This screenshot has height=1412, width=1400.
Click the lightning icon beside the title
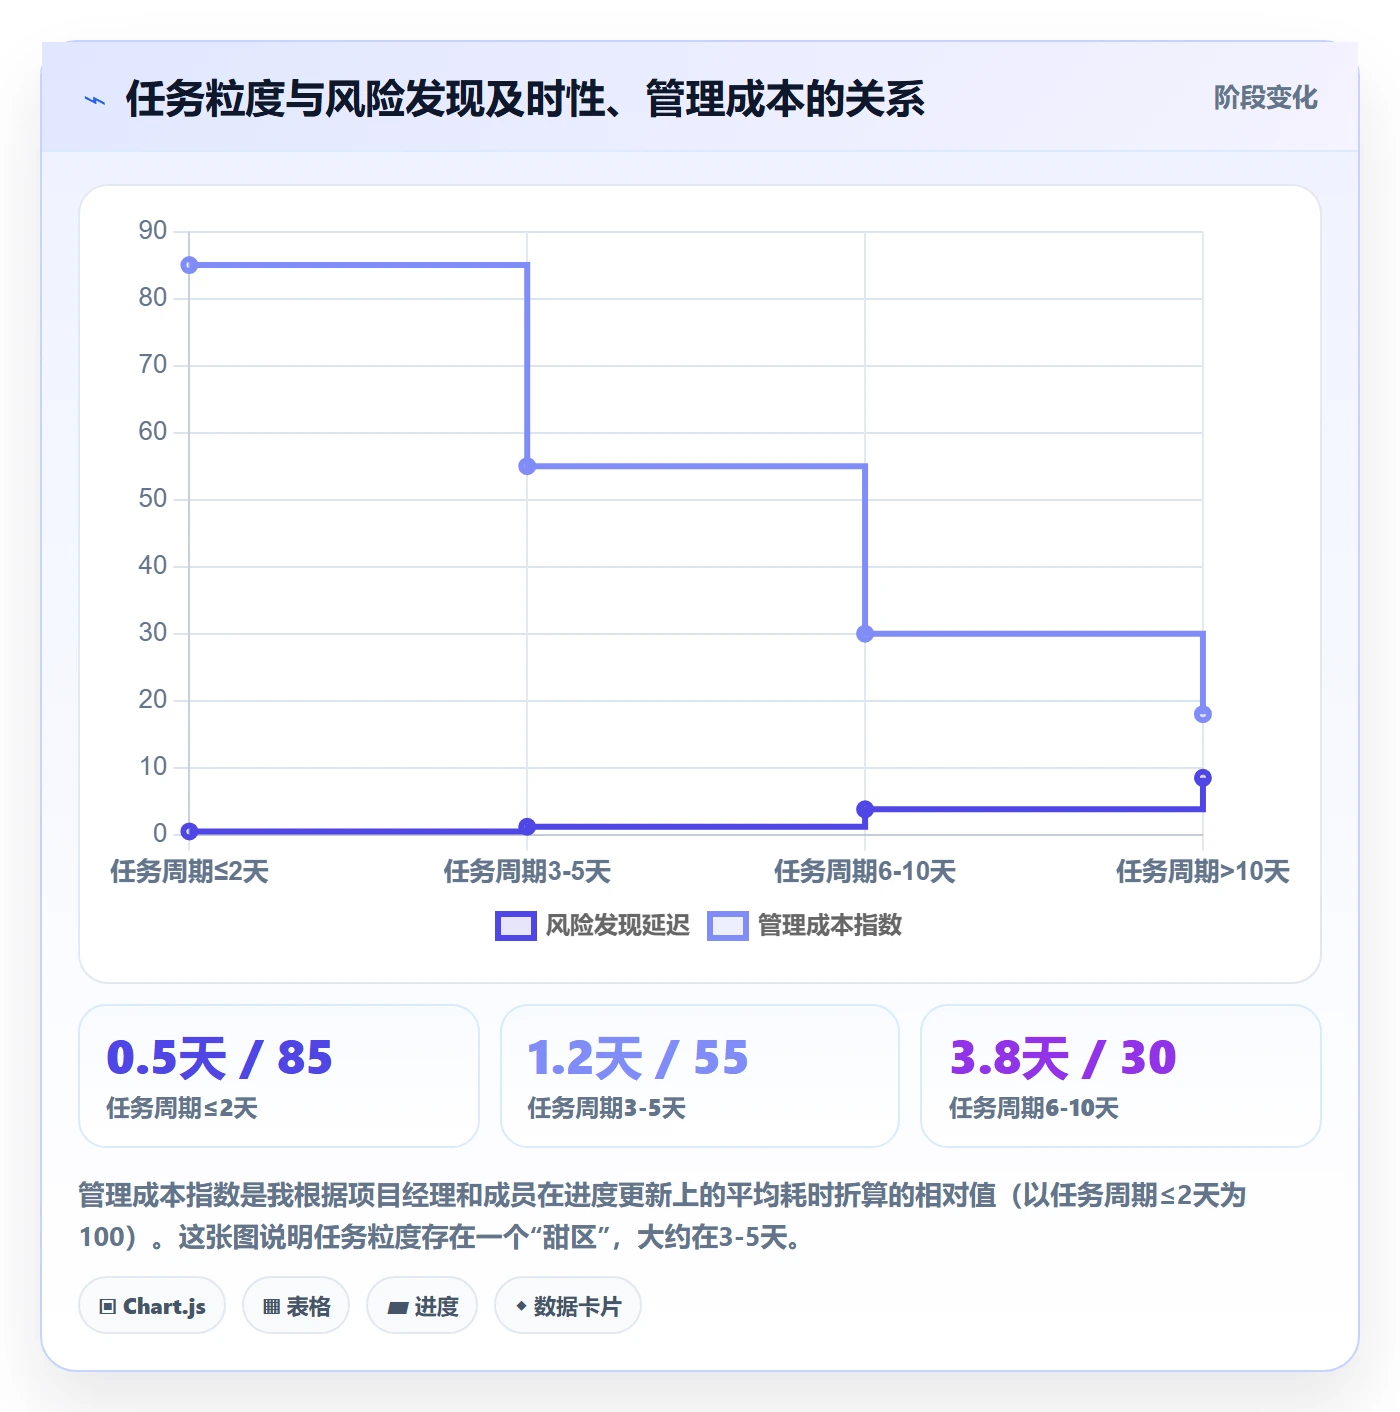(x=95, y=100)
